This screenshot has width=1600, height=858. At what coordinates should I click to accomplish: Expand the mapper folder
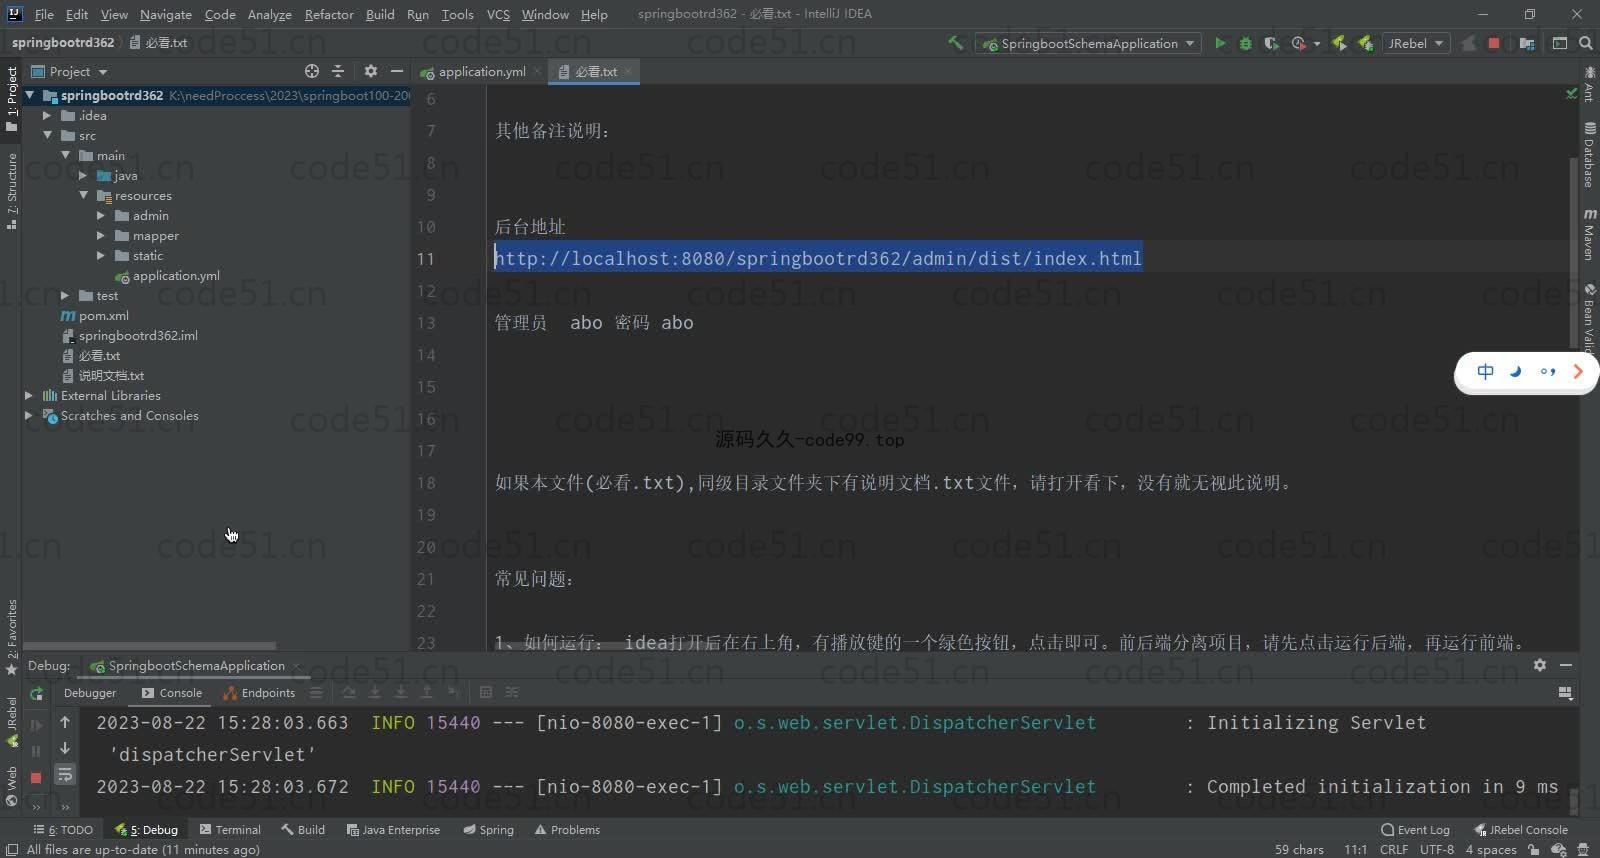[x=101, y=236]
